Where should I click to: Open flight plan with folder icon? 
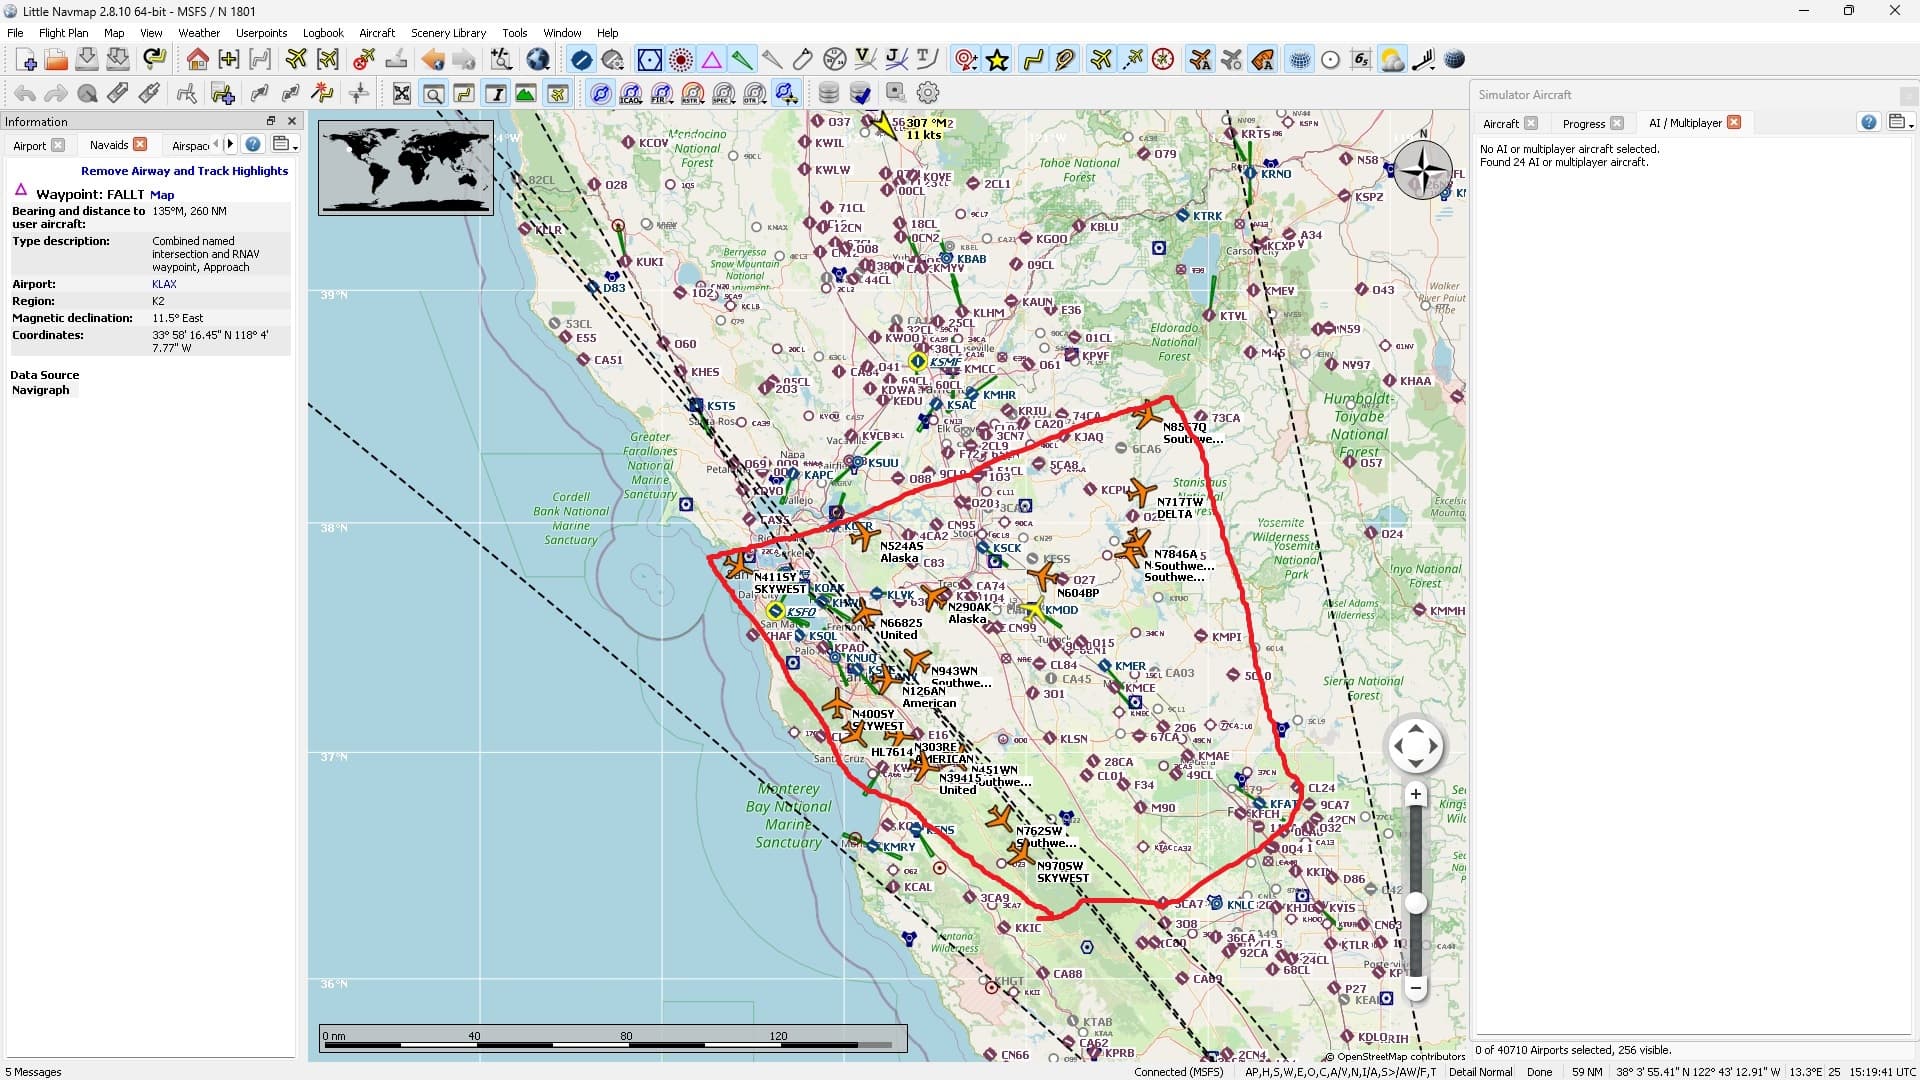56,60
